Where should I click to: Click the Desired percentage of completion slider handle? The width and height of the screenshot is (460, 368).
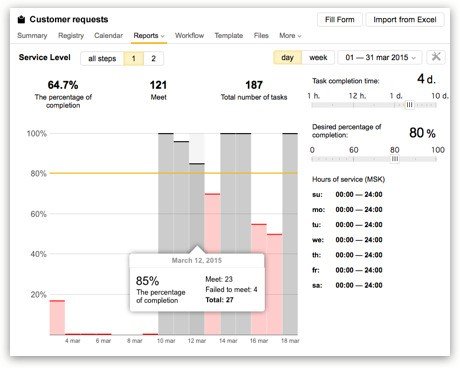coord(395,159)
